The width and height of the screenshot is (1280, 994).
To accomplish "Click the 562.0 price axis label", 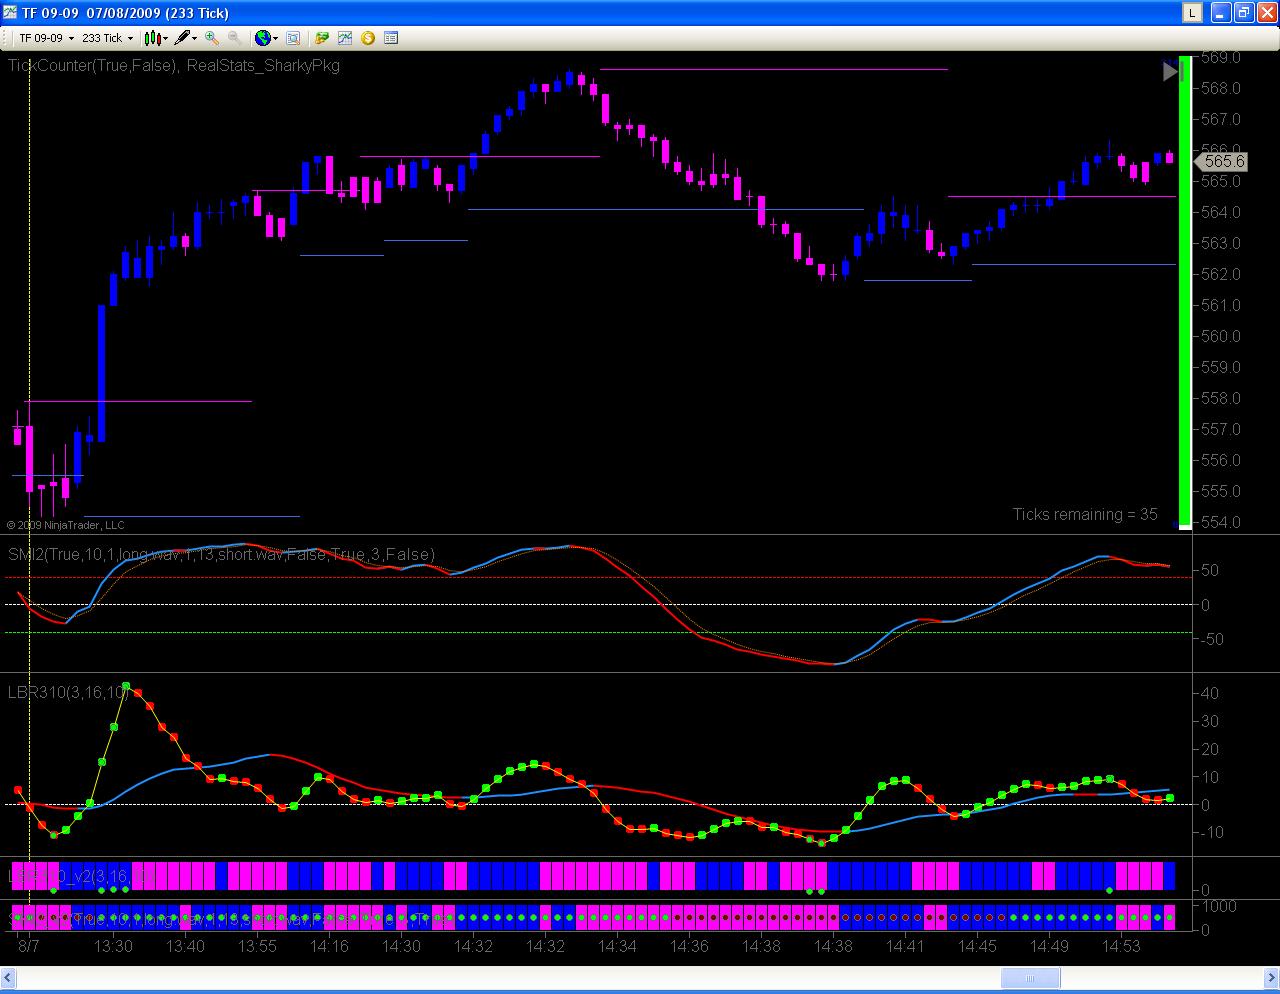I will (1220, 274).
